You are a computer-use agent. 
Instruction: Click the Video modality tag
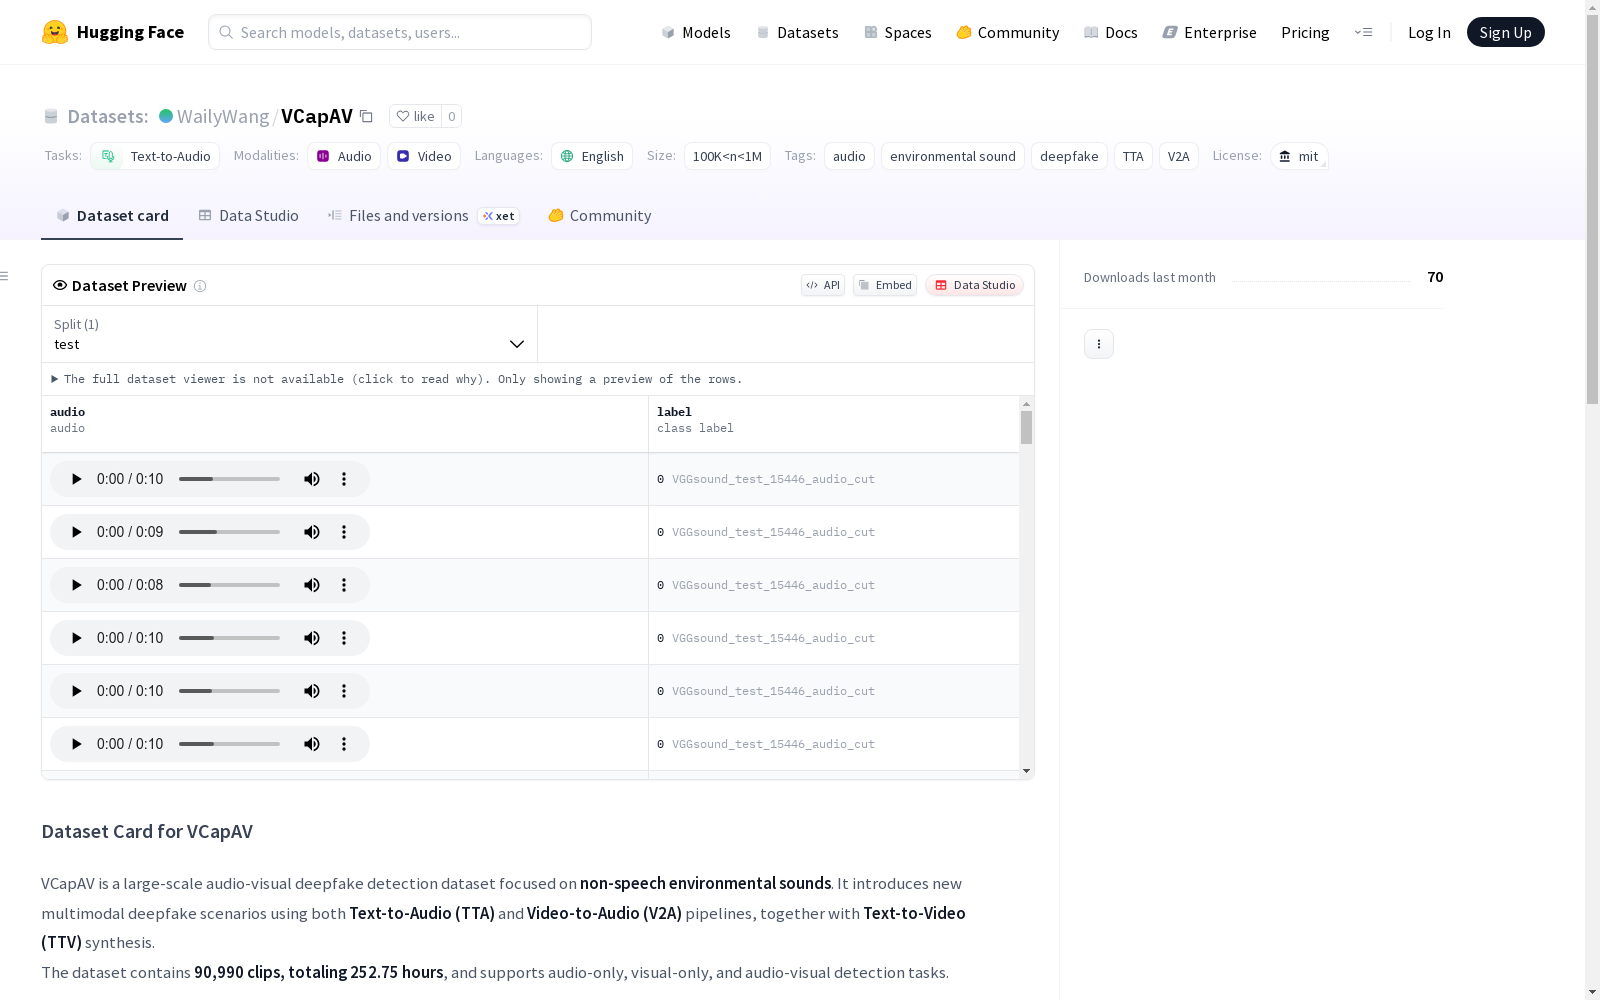click(x=424, y=156)
